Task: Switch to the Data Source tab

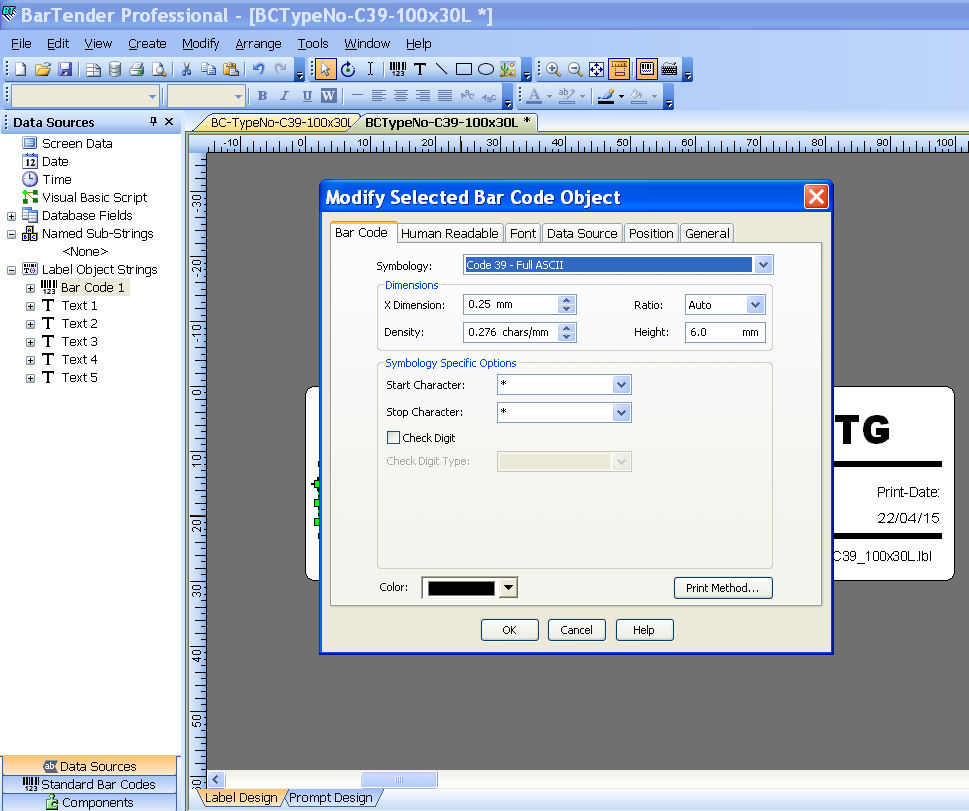Action: coord(582,233)
